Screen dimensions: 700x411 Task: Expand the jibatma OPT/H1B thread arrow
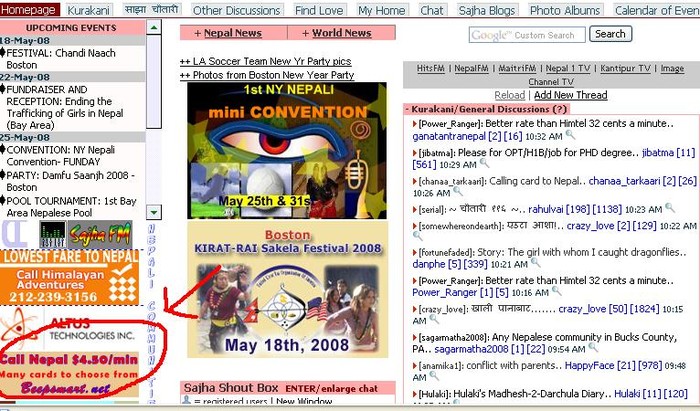point(414,151)
